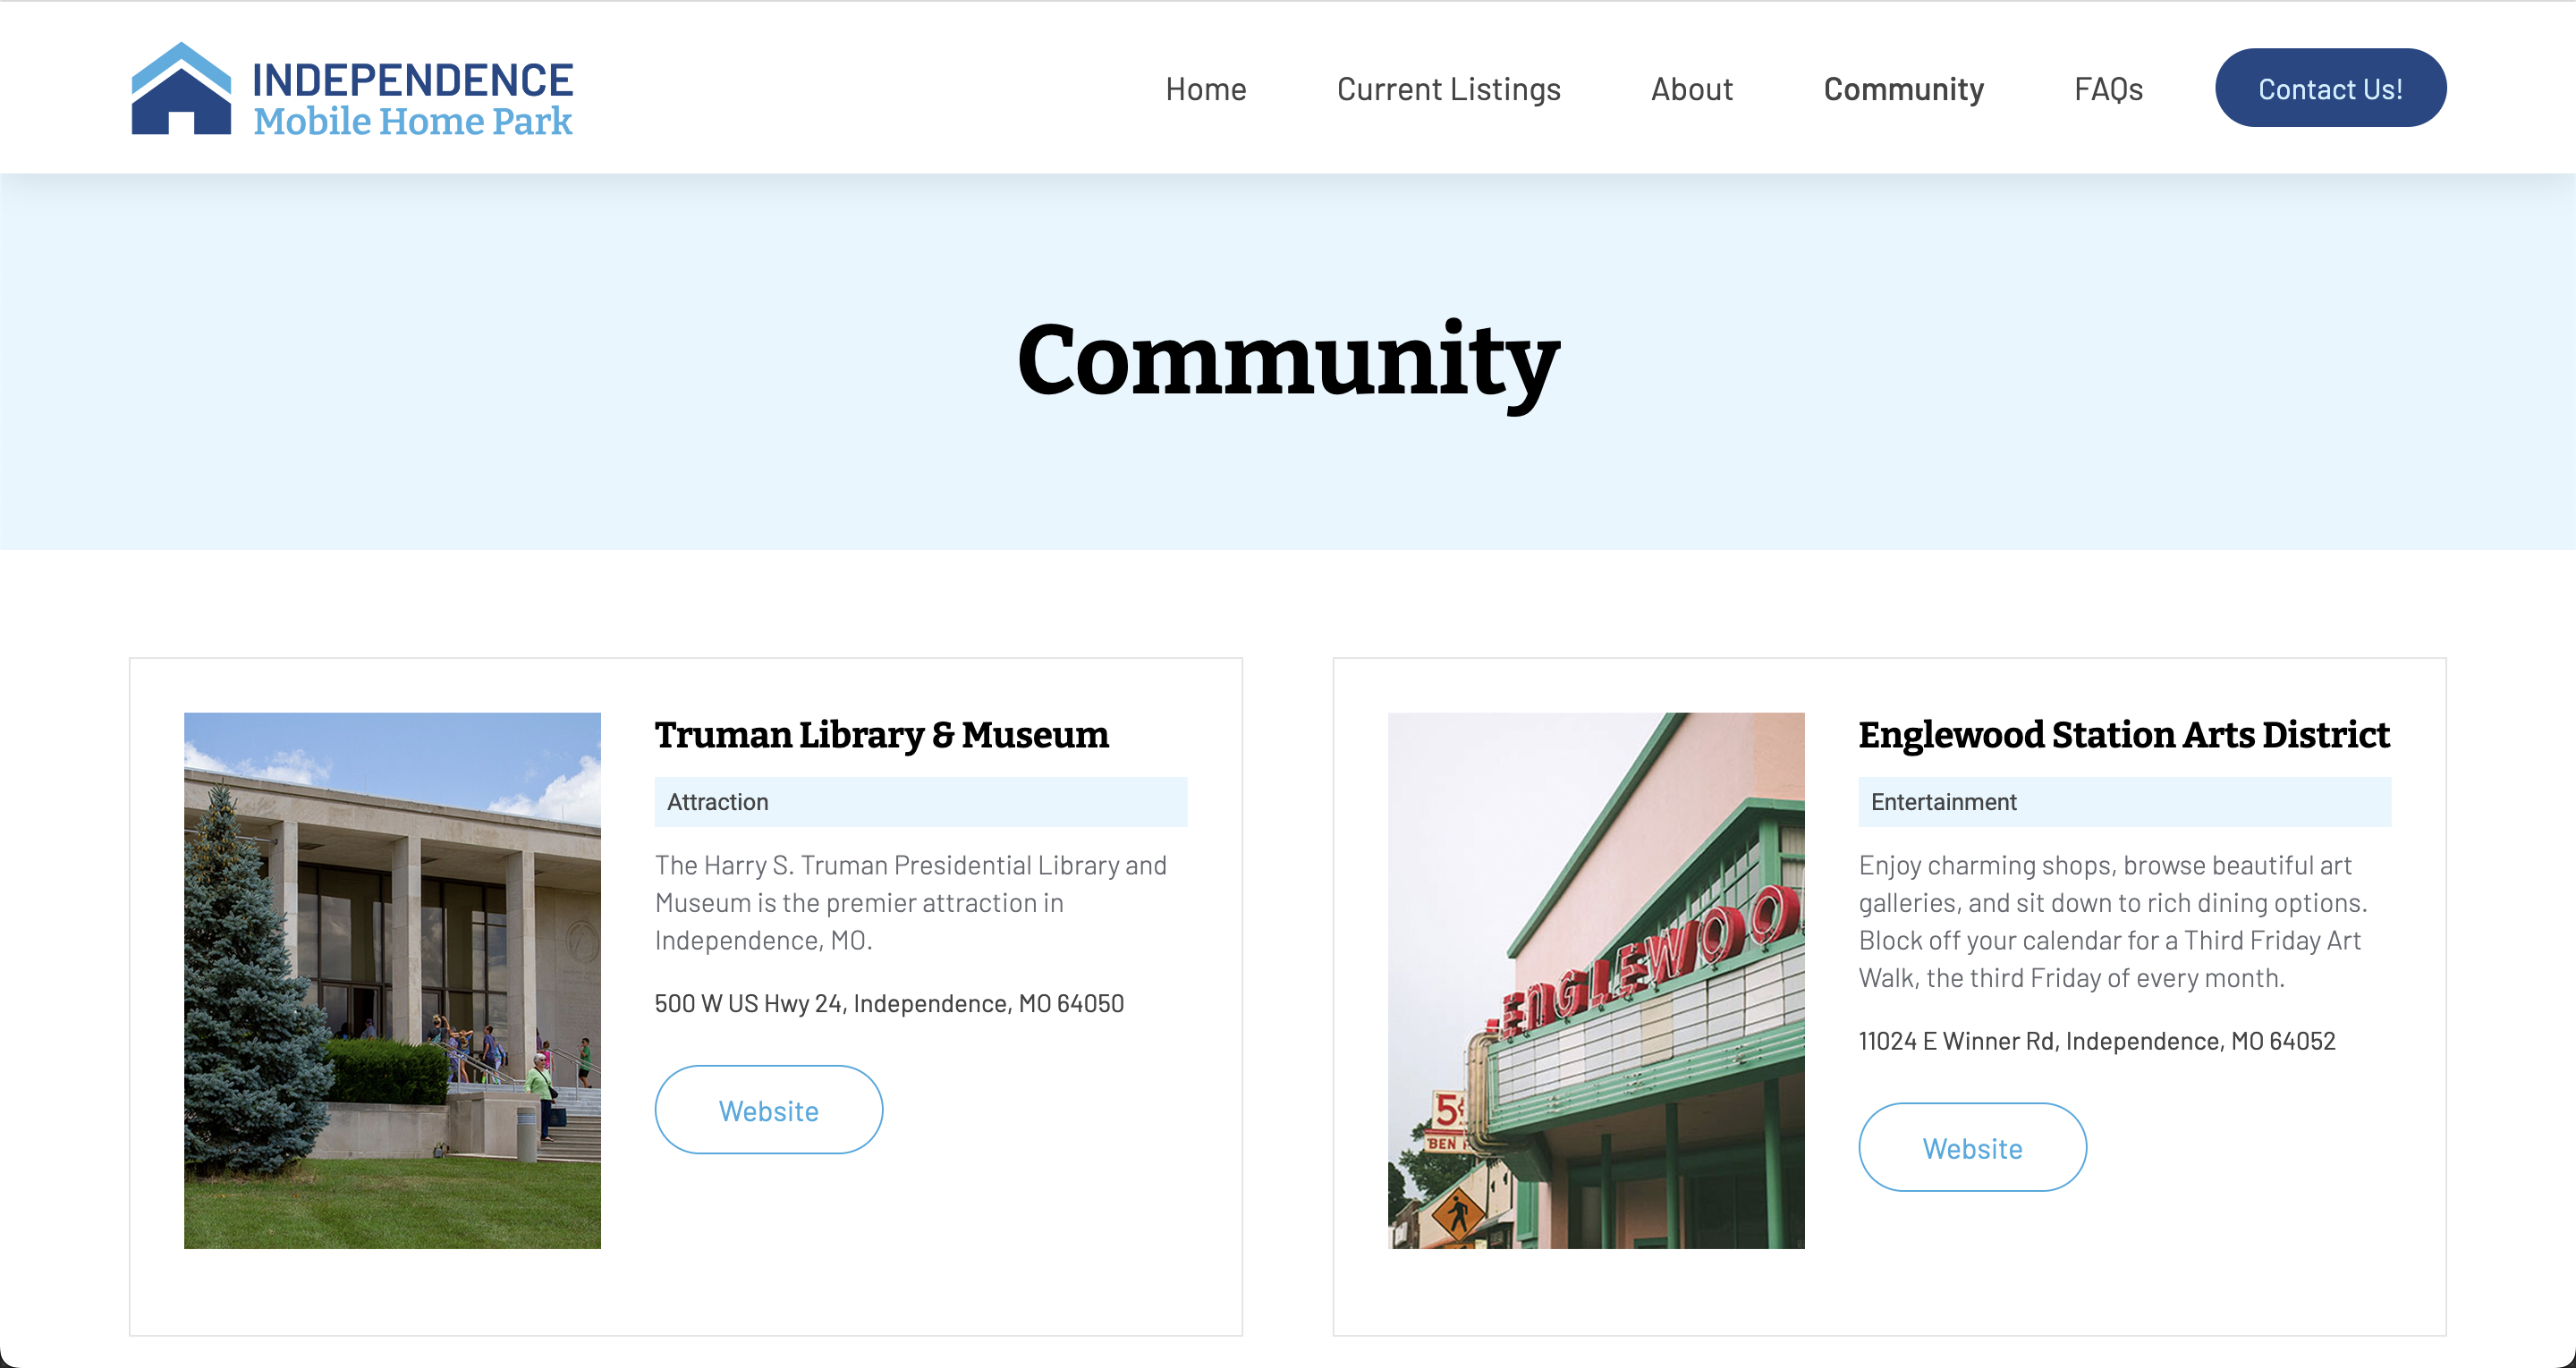This screenshot has width=2576, height=1368.
Task: Click the Englewood Station Arts District heading
Action: coord(2123,735)
